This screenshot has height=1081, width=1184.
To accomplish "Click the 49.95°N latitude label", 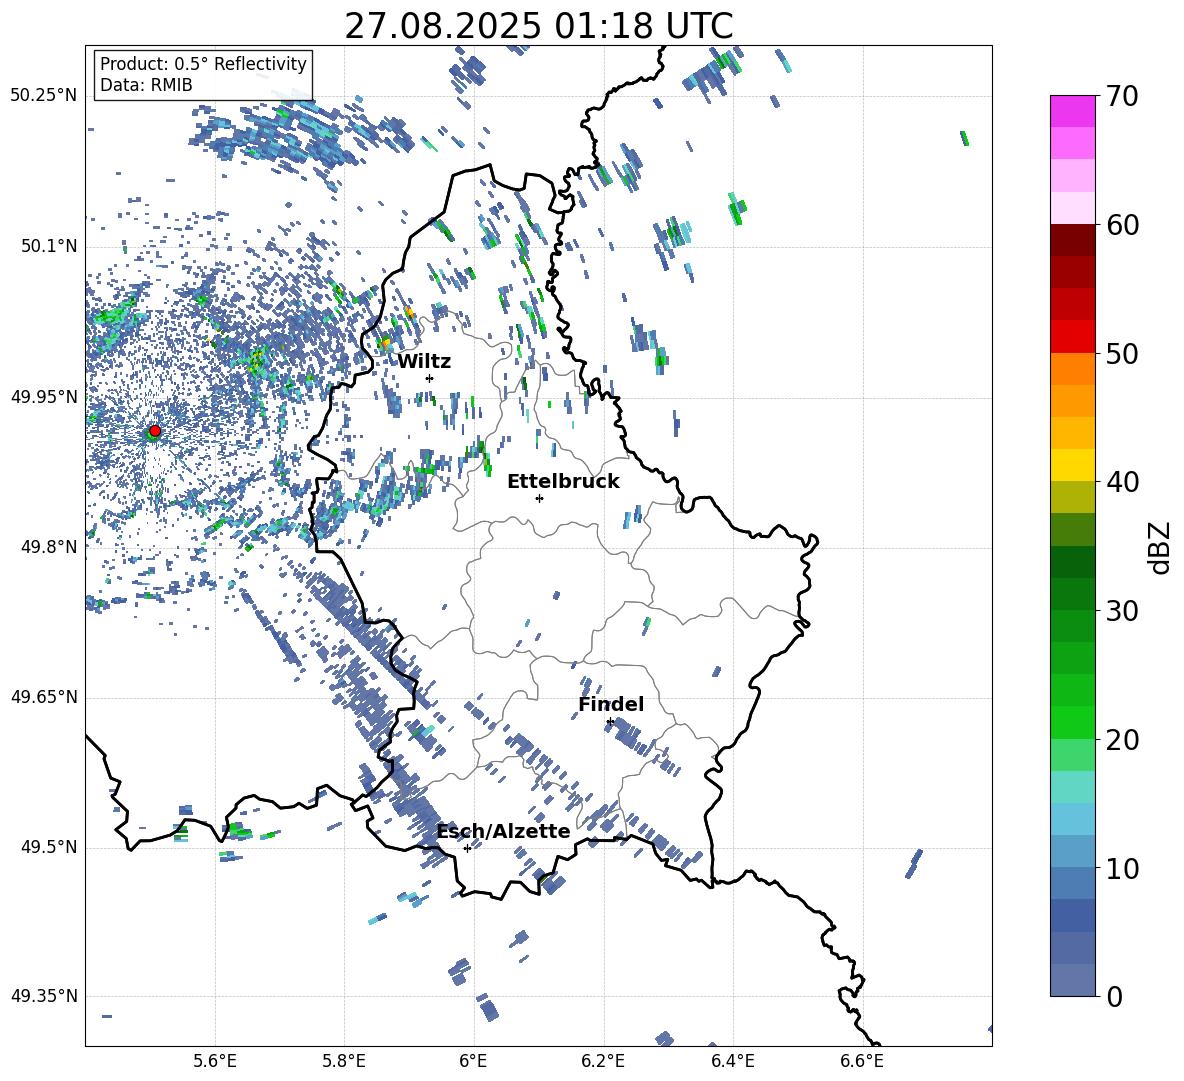I will pos(44,397).
